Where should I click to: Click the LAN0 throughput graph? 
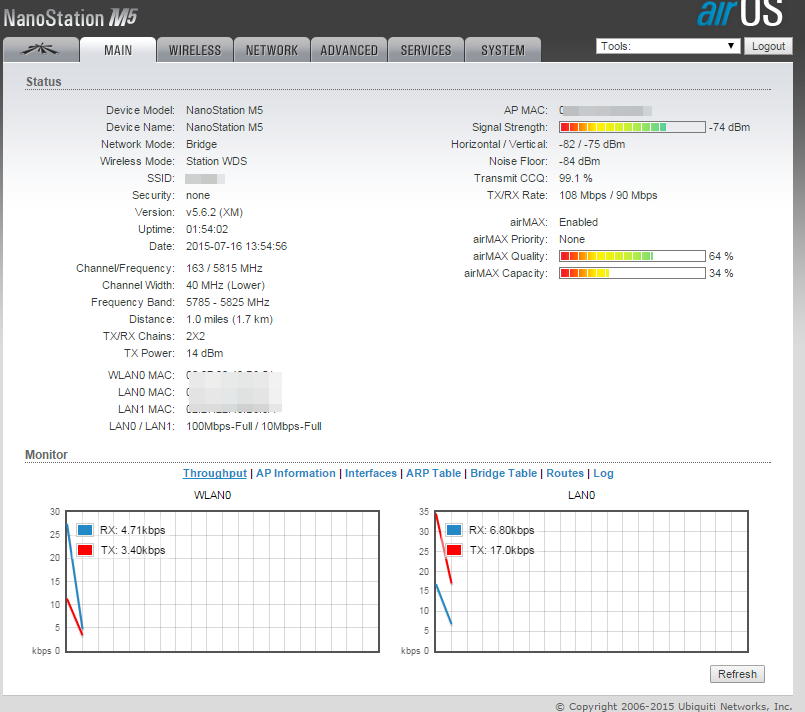coord(591,582)
